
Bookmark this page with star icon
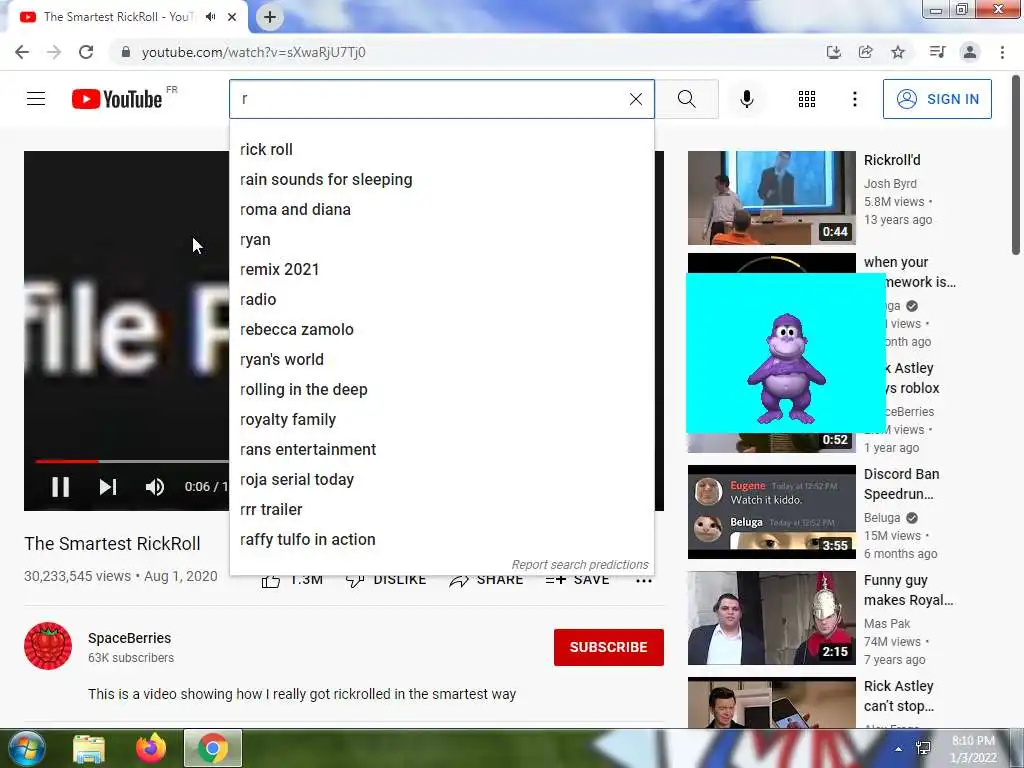[898, 52]
